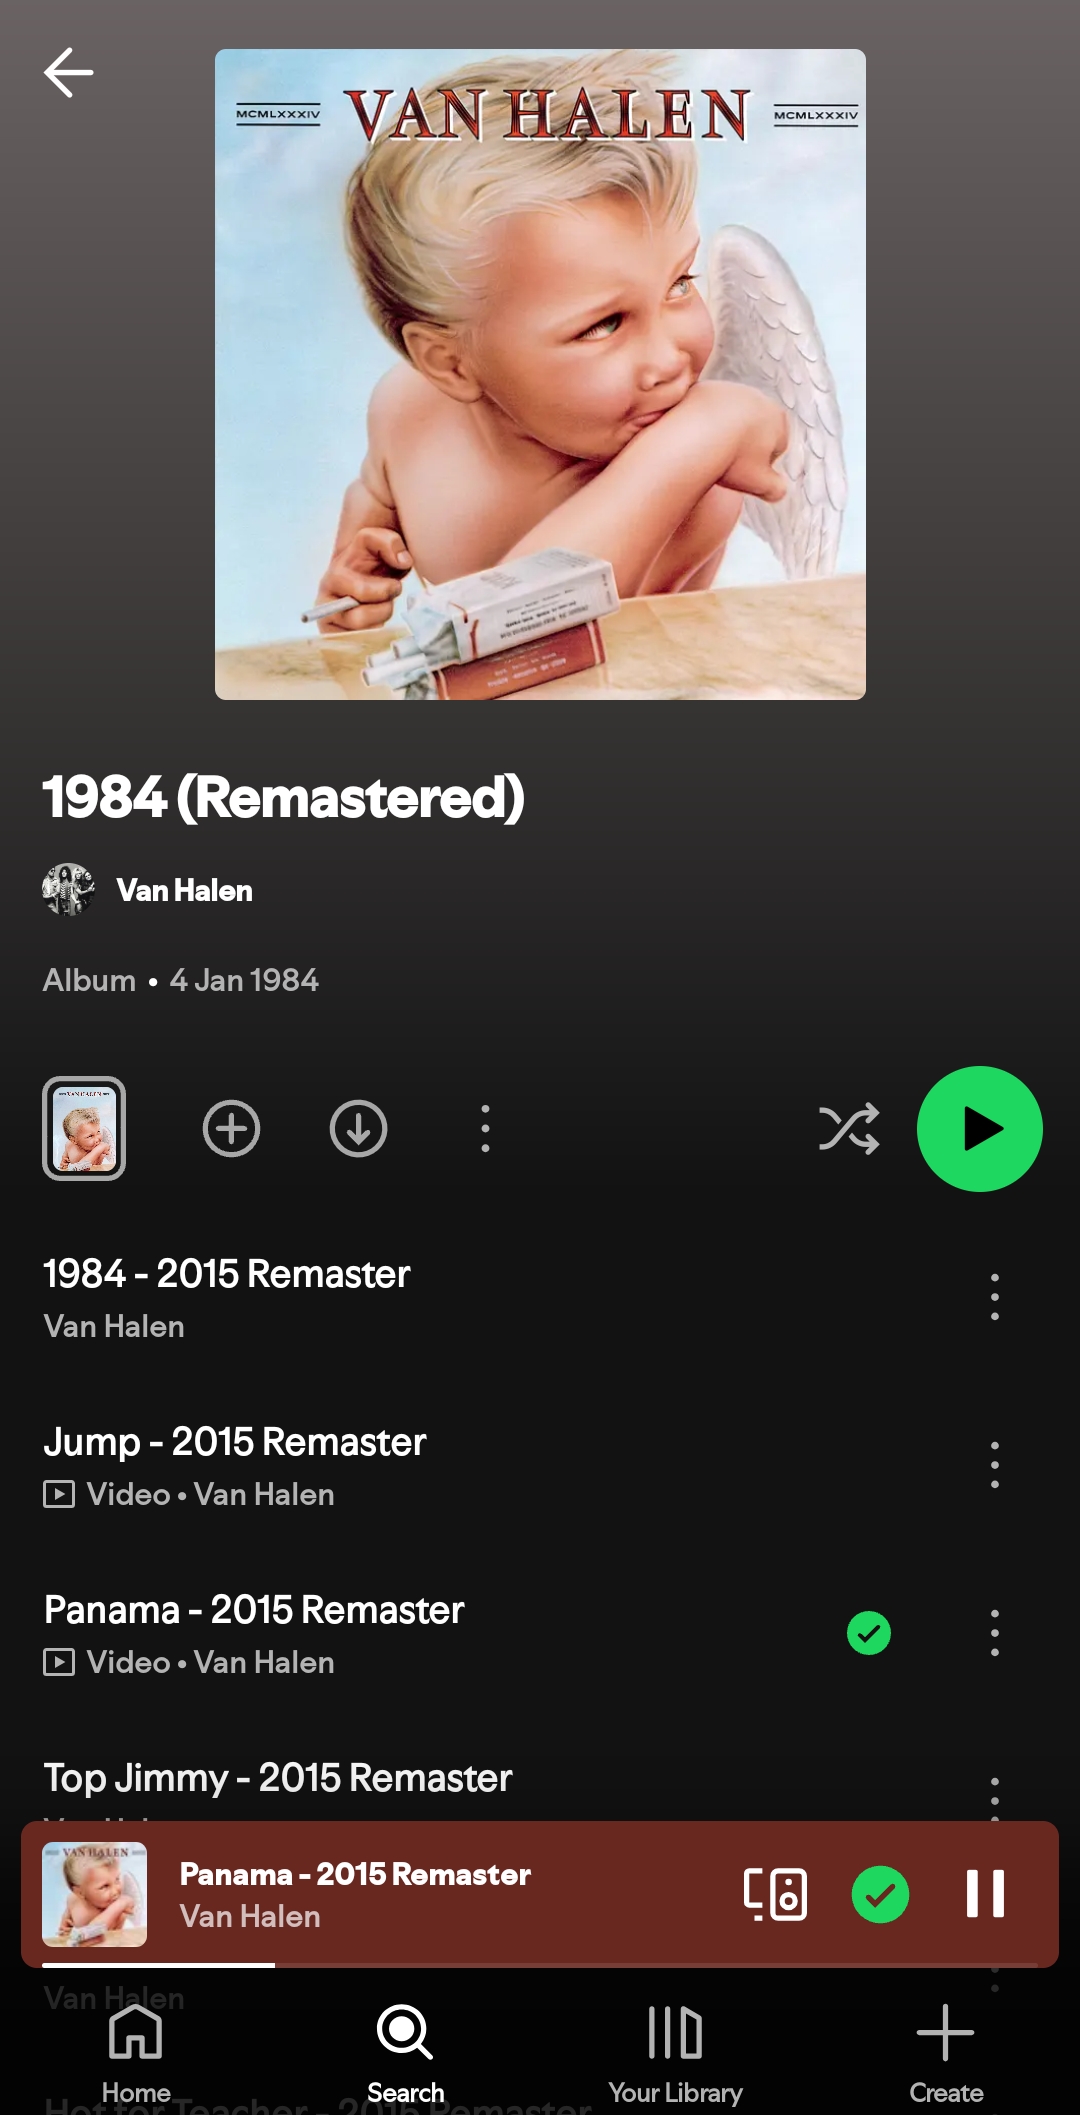This screenshot has height=2115, width=1080.
Task: Download the 1984 album
Action: coord(358,1129)
